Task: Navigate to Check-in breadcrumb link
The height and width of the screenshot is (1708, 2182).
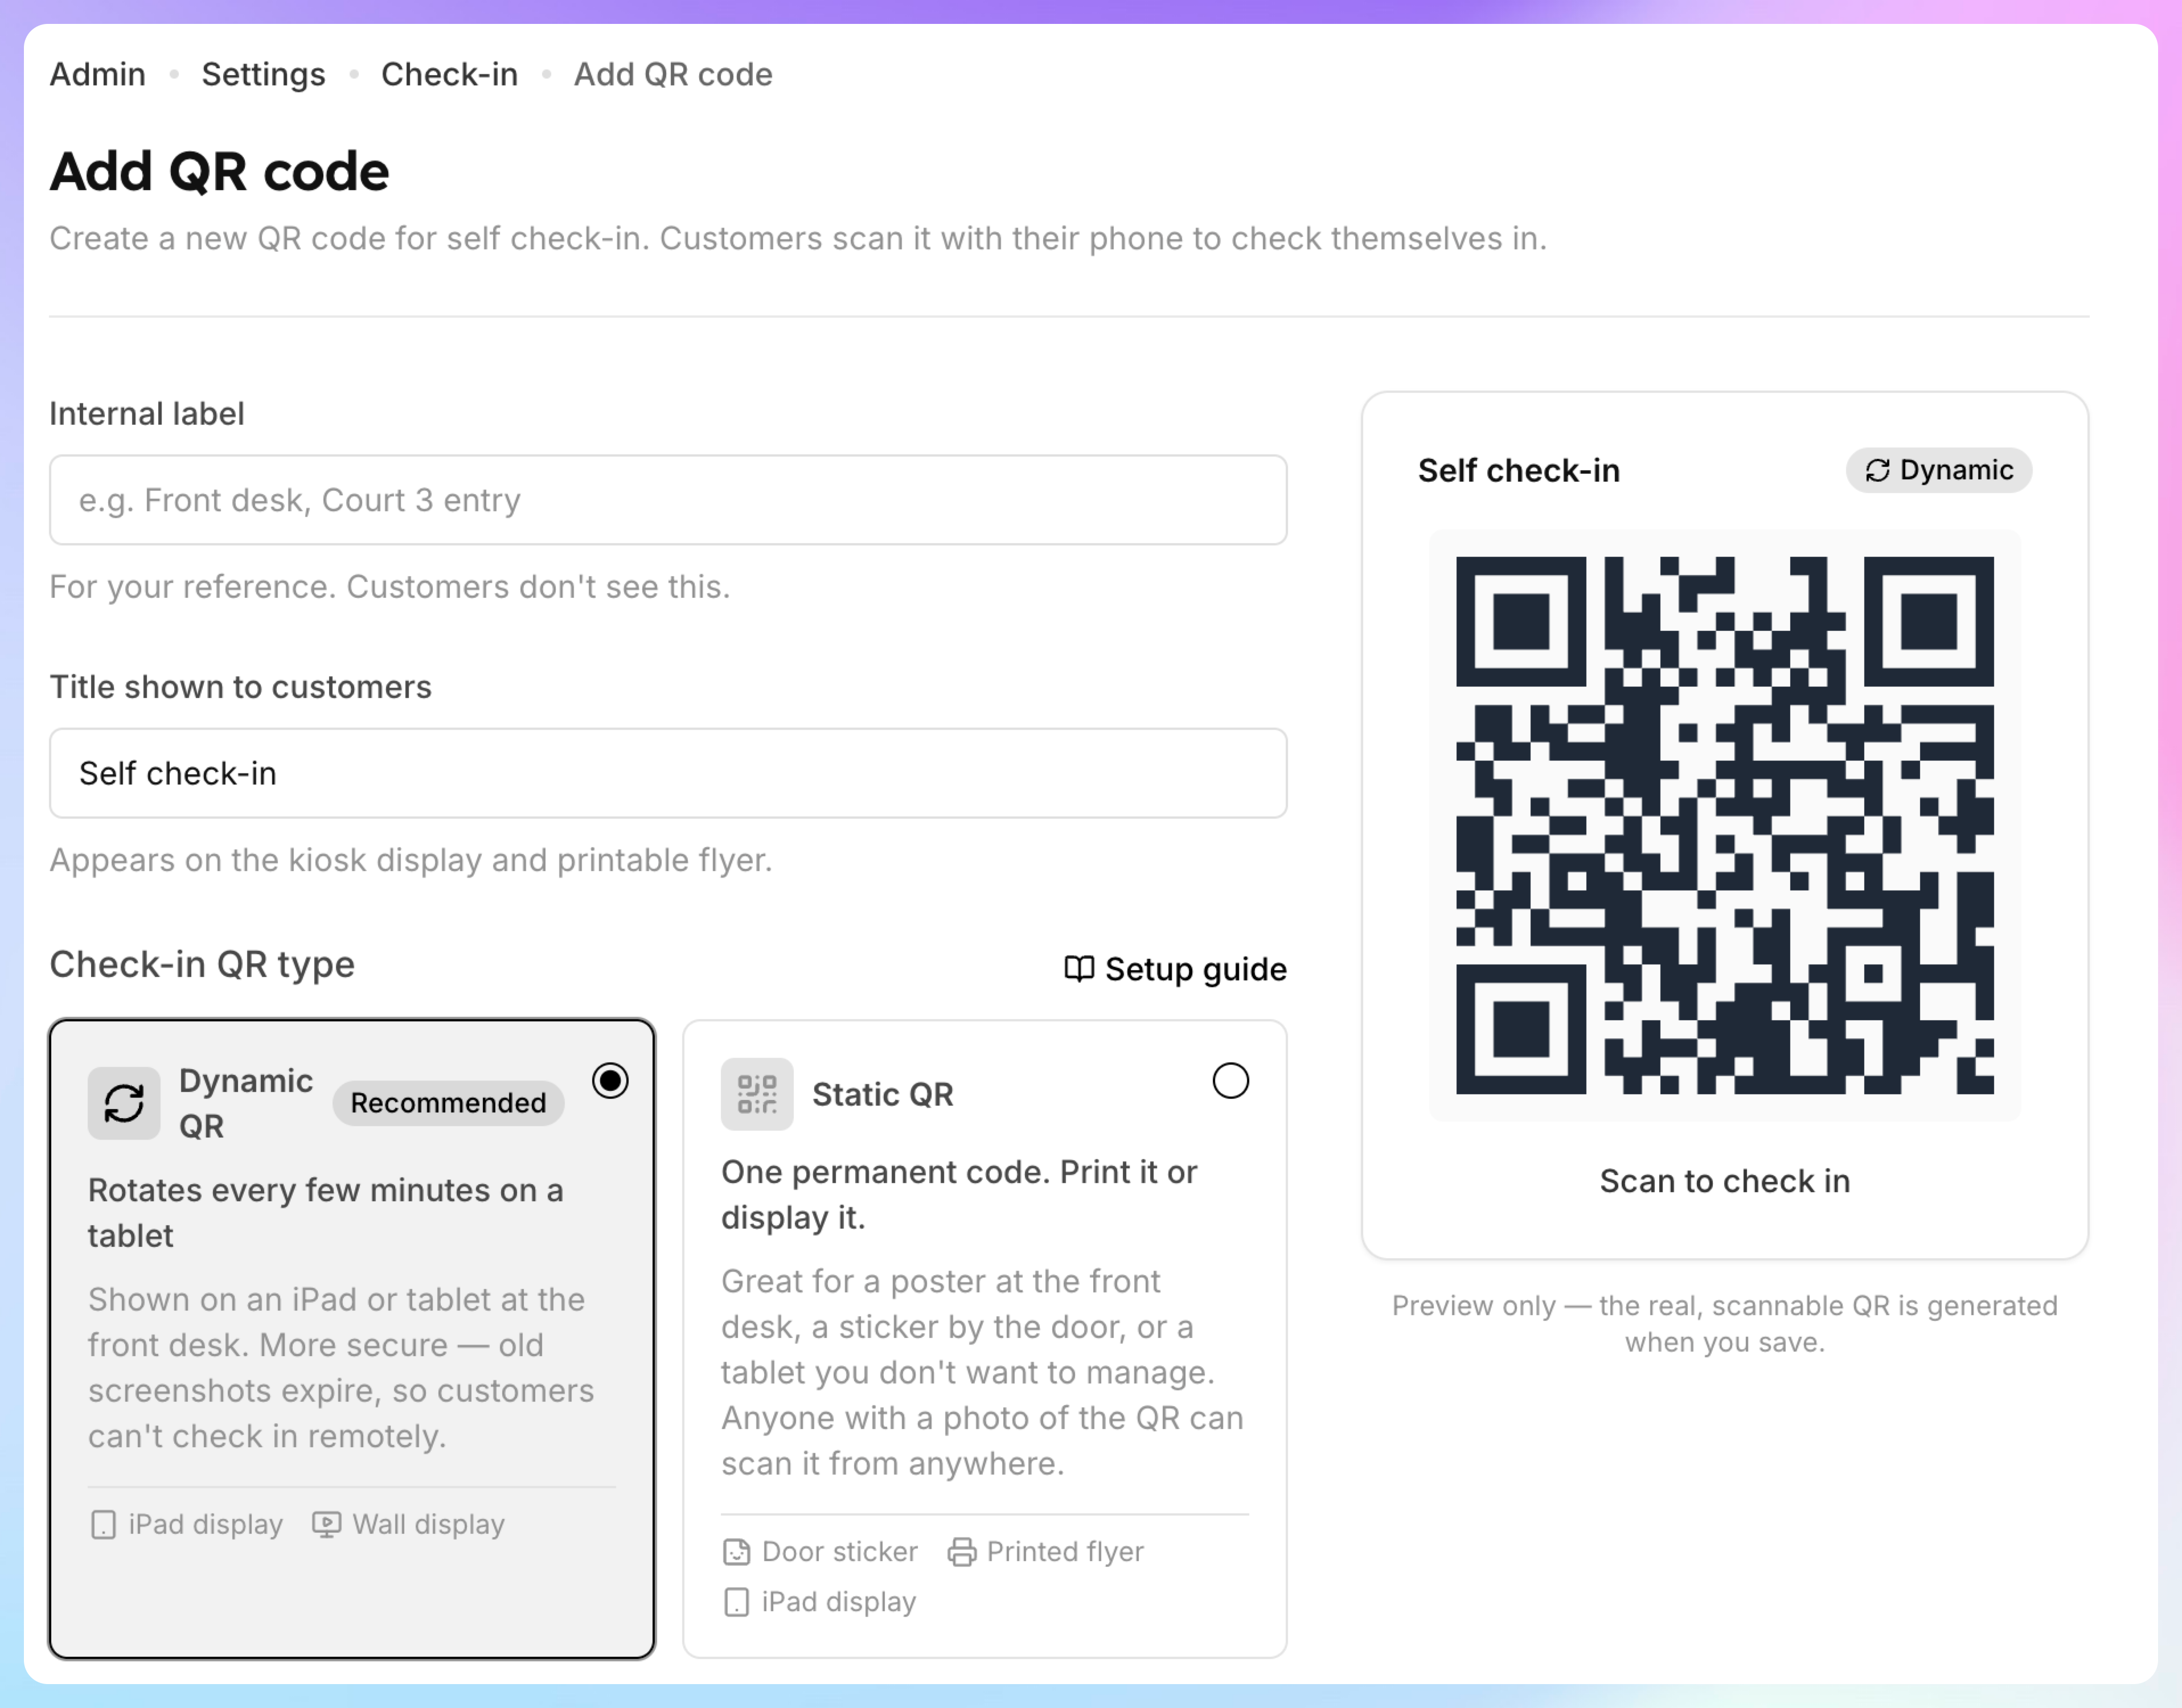Action: pos(449,74)
